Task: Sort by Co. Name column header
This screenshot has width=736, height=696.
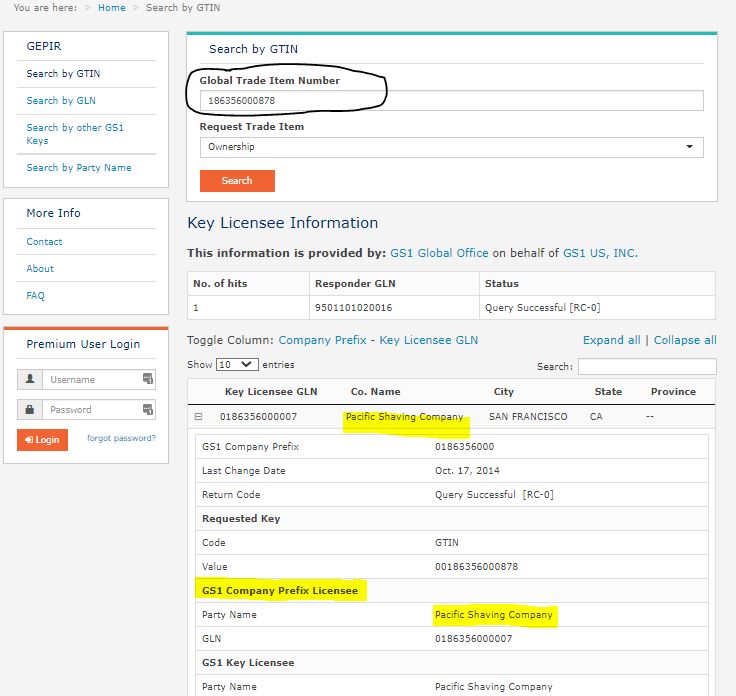Action: point(376,391)
